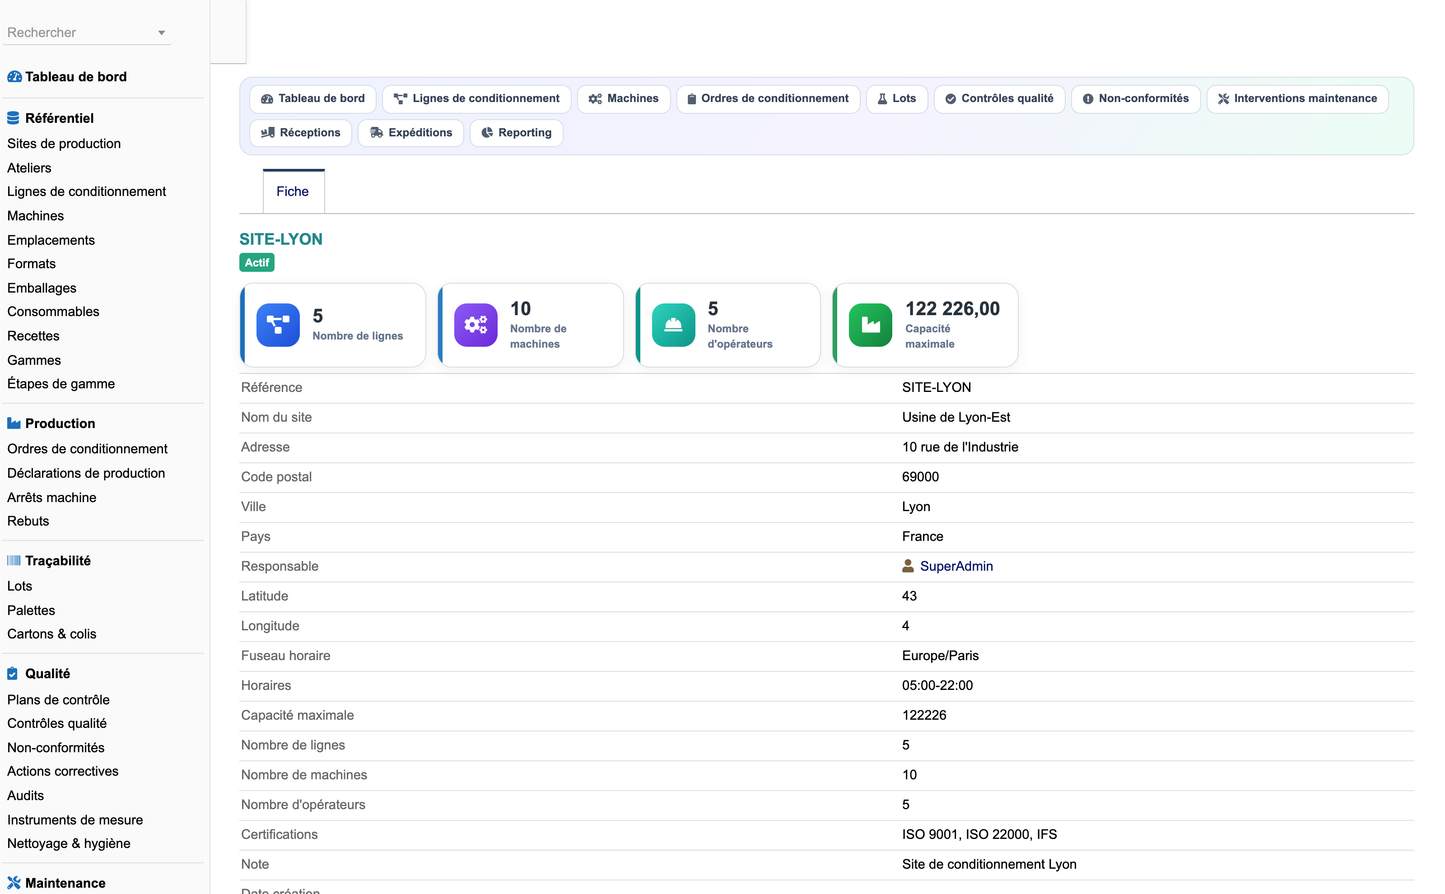Navigate to Formats in sidebar

[31, 264]
